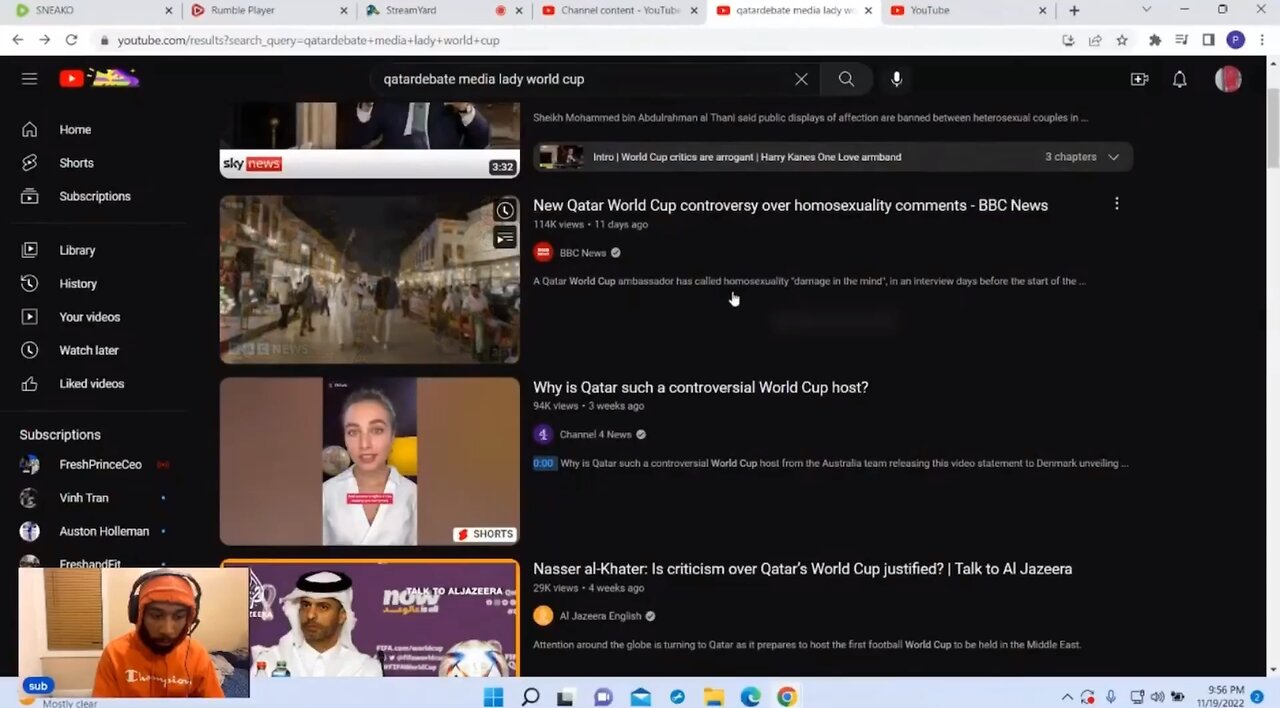1280x708 pixels.
Task: Start voice search with the microphone
Action: point(896,79)
